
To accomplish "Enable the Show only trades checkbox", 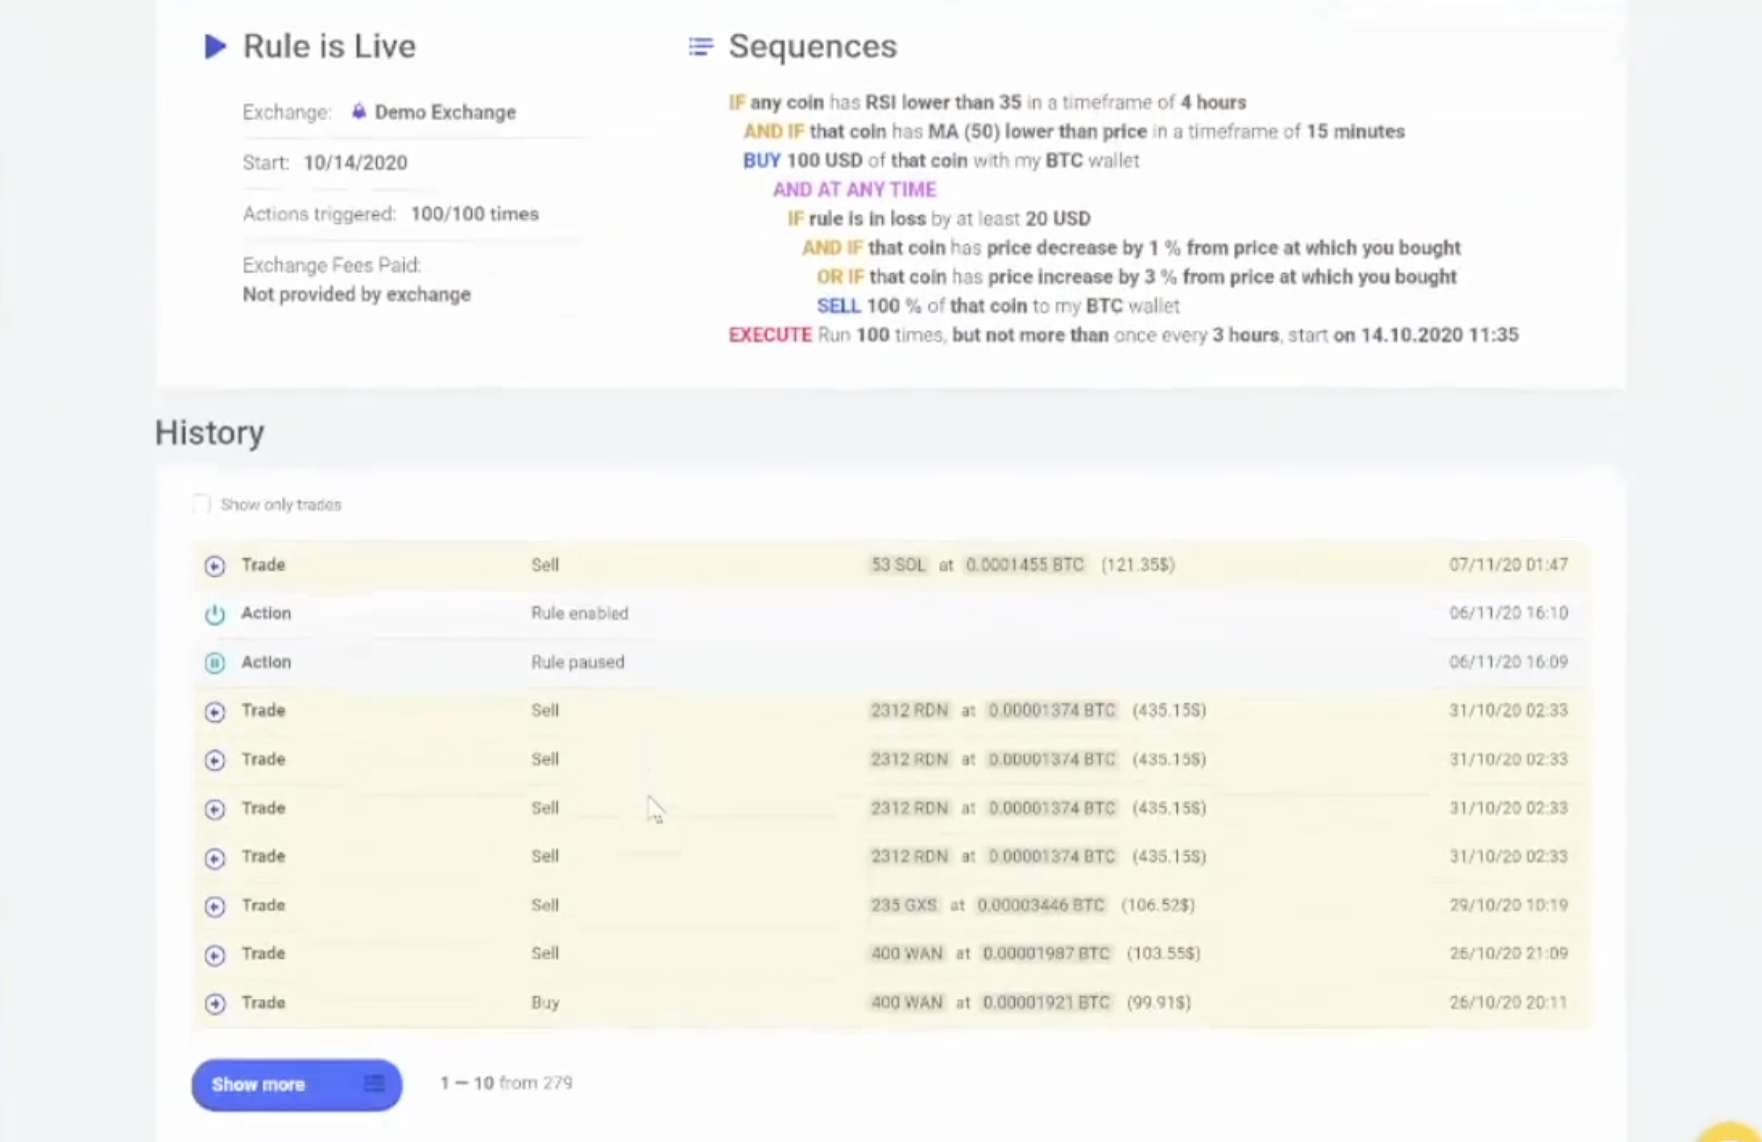I will (200, 504).
